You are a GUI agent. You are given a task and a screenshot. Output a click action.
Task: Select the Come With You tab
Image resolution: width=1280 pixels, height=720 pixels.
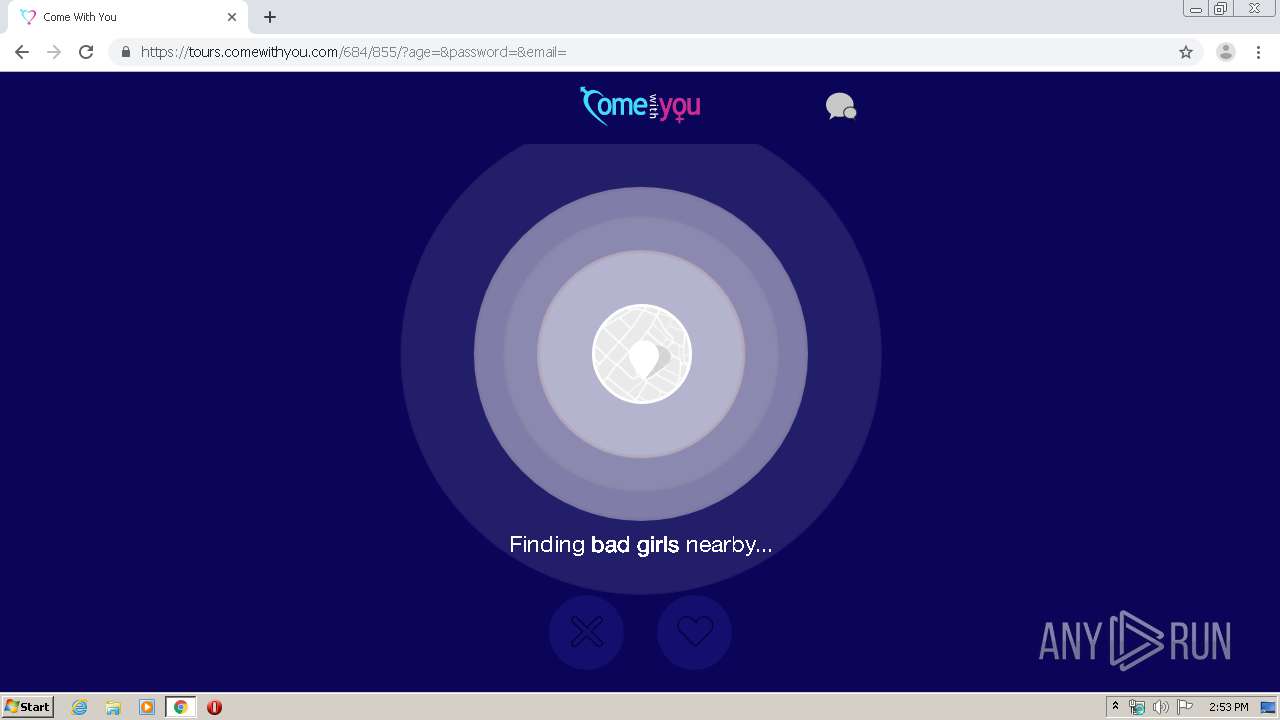tap(128, 17)
